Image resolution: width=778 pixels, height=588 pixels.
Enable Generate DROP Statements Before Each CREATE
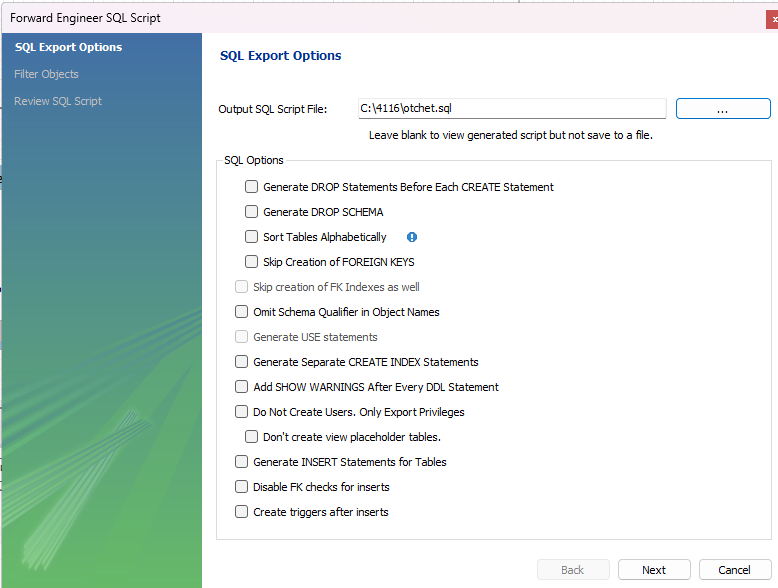(252, 187)
